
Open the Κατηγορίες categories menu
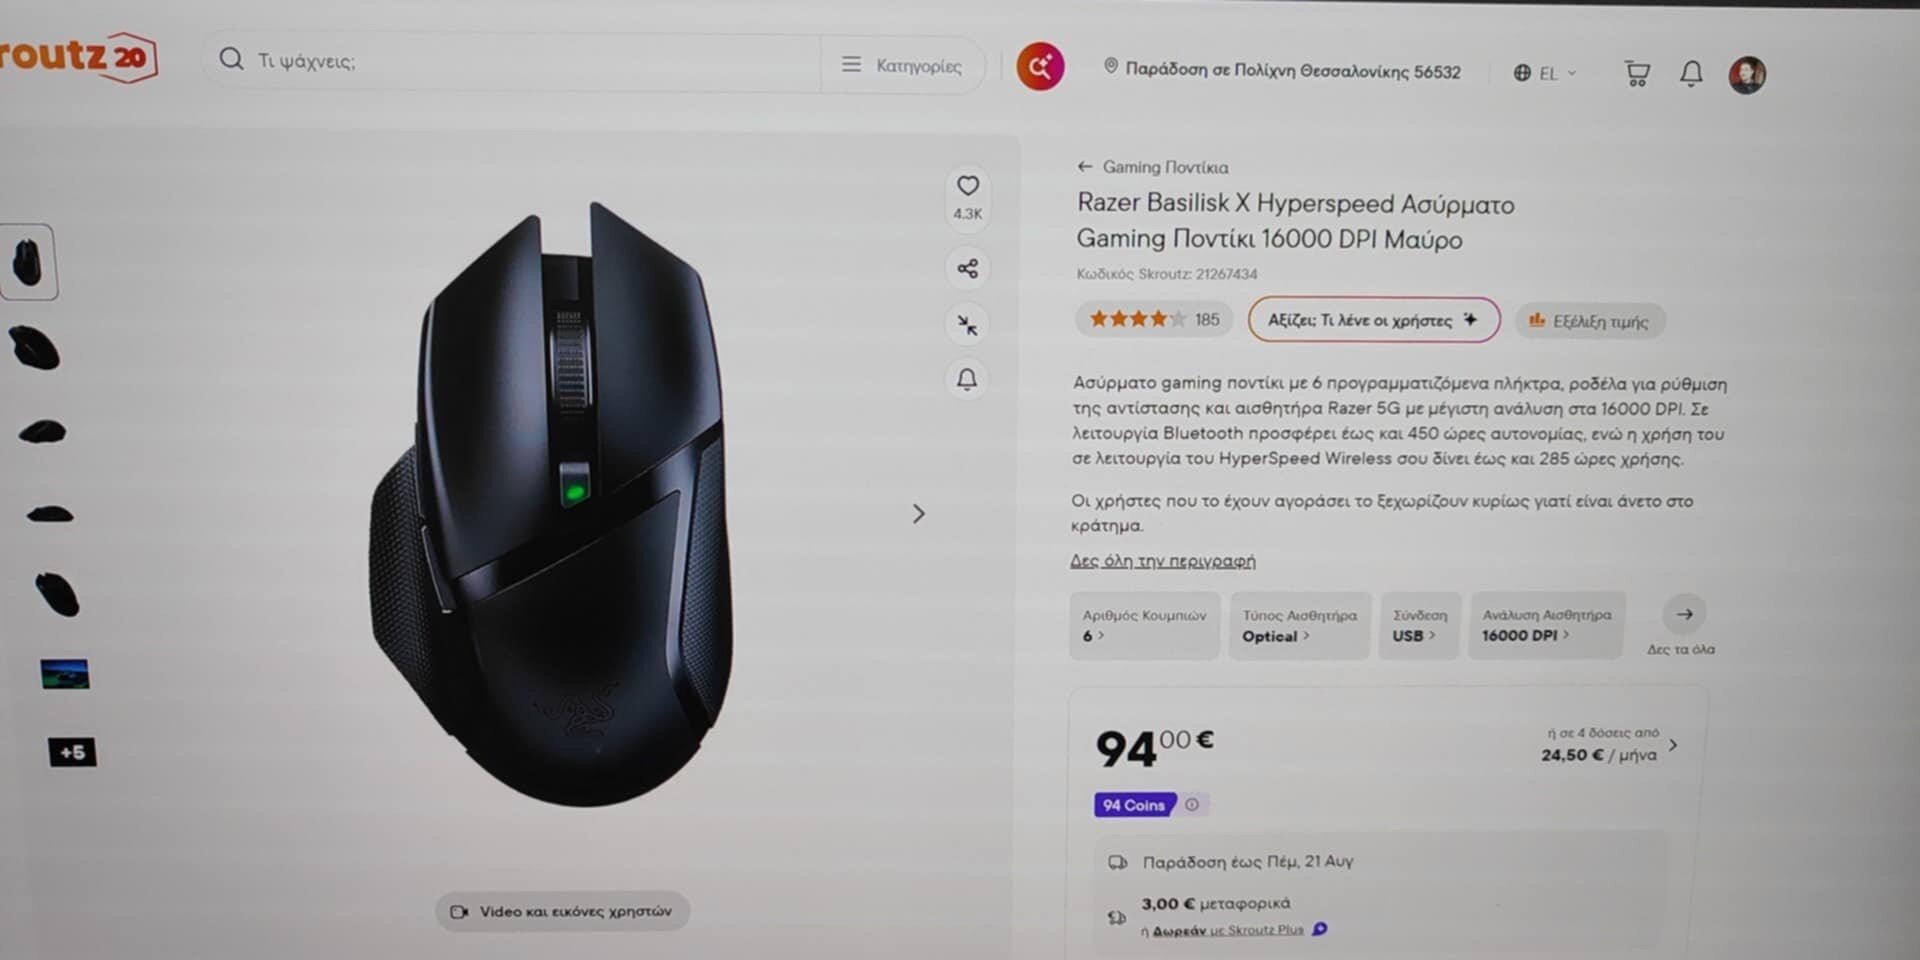pyautogui.click(x=902, y=66)
